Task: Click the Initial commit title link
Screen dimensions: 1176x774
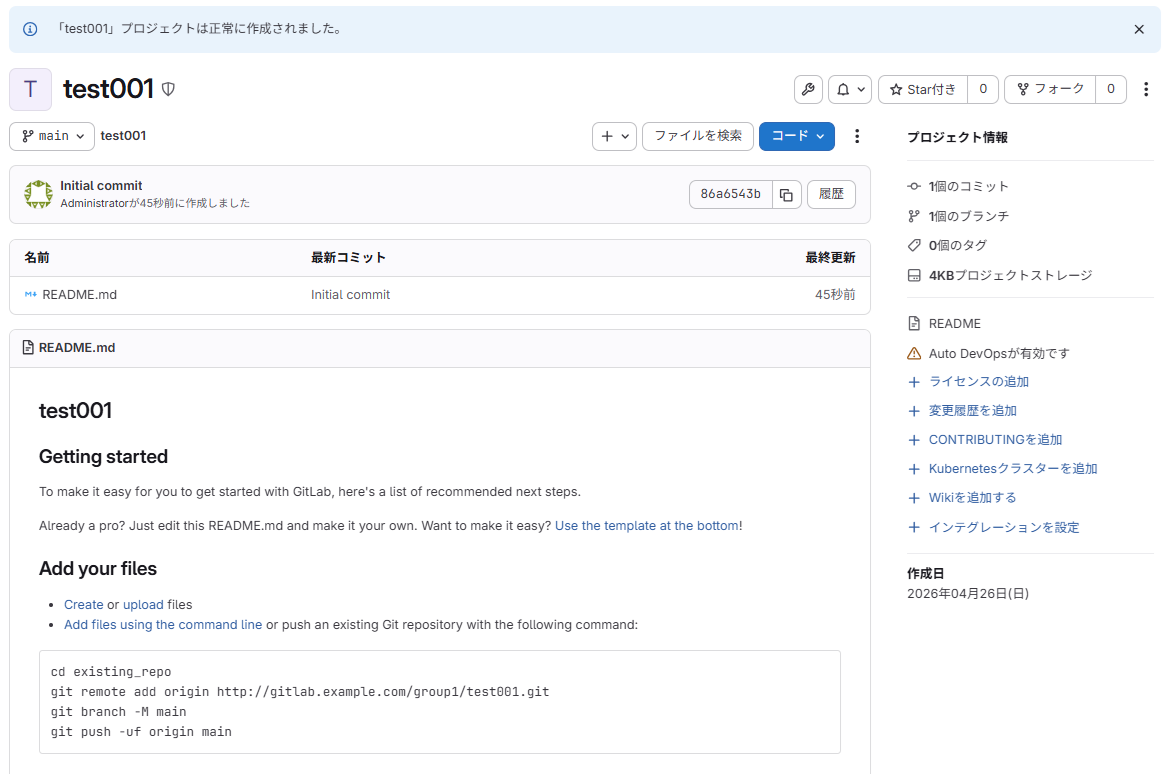Action: [101, 186]
